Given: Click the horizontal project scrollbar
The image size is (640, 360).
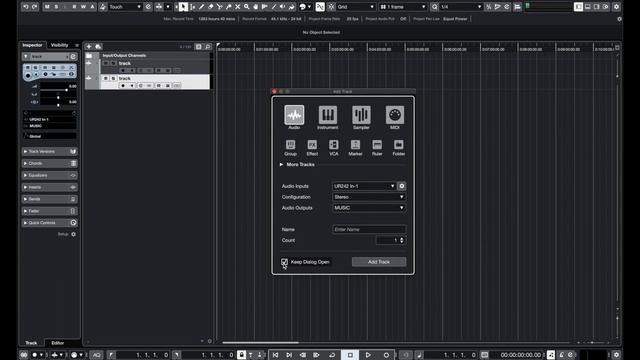Looking at the screenshot, I should (x=260, y=342).
